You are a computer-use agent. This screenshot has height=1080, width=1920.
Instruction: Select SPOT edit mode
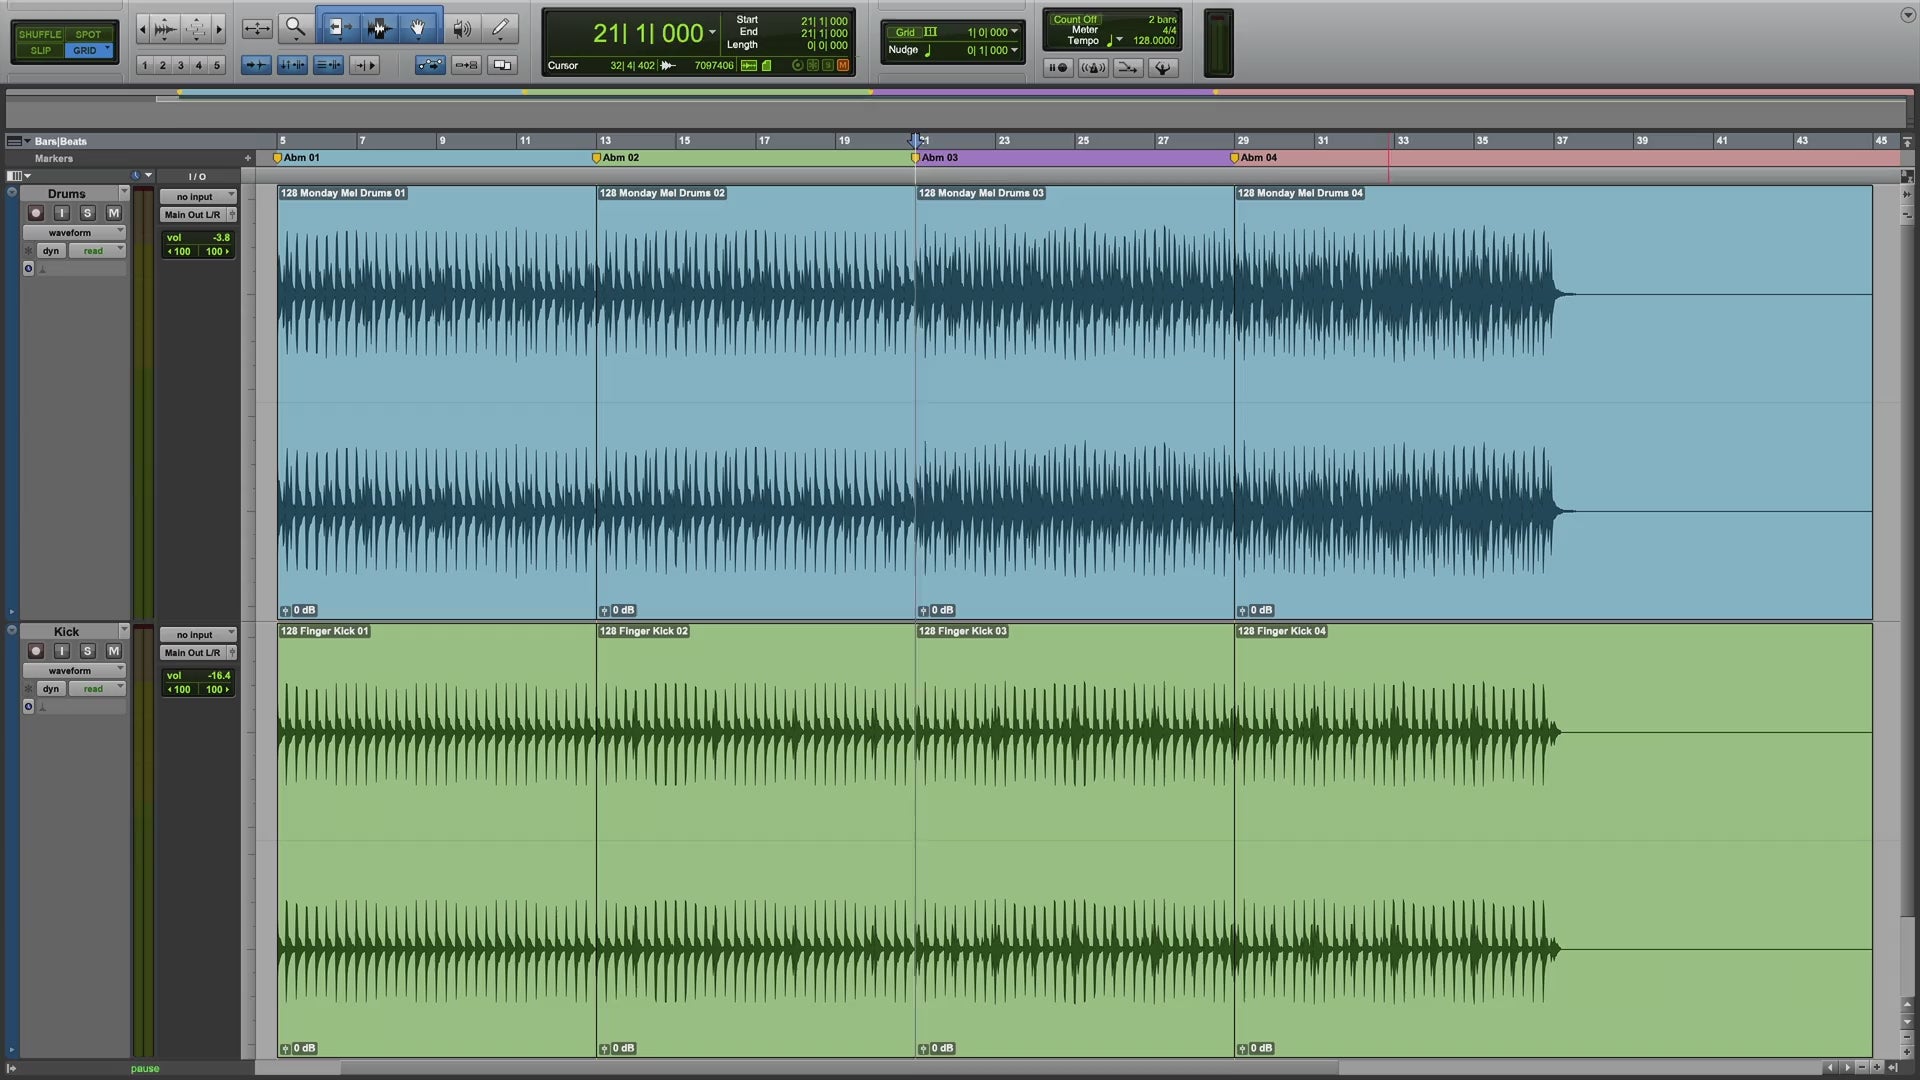88,34
